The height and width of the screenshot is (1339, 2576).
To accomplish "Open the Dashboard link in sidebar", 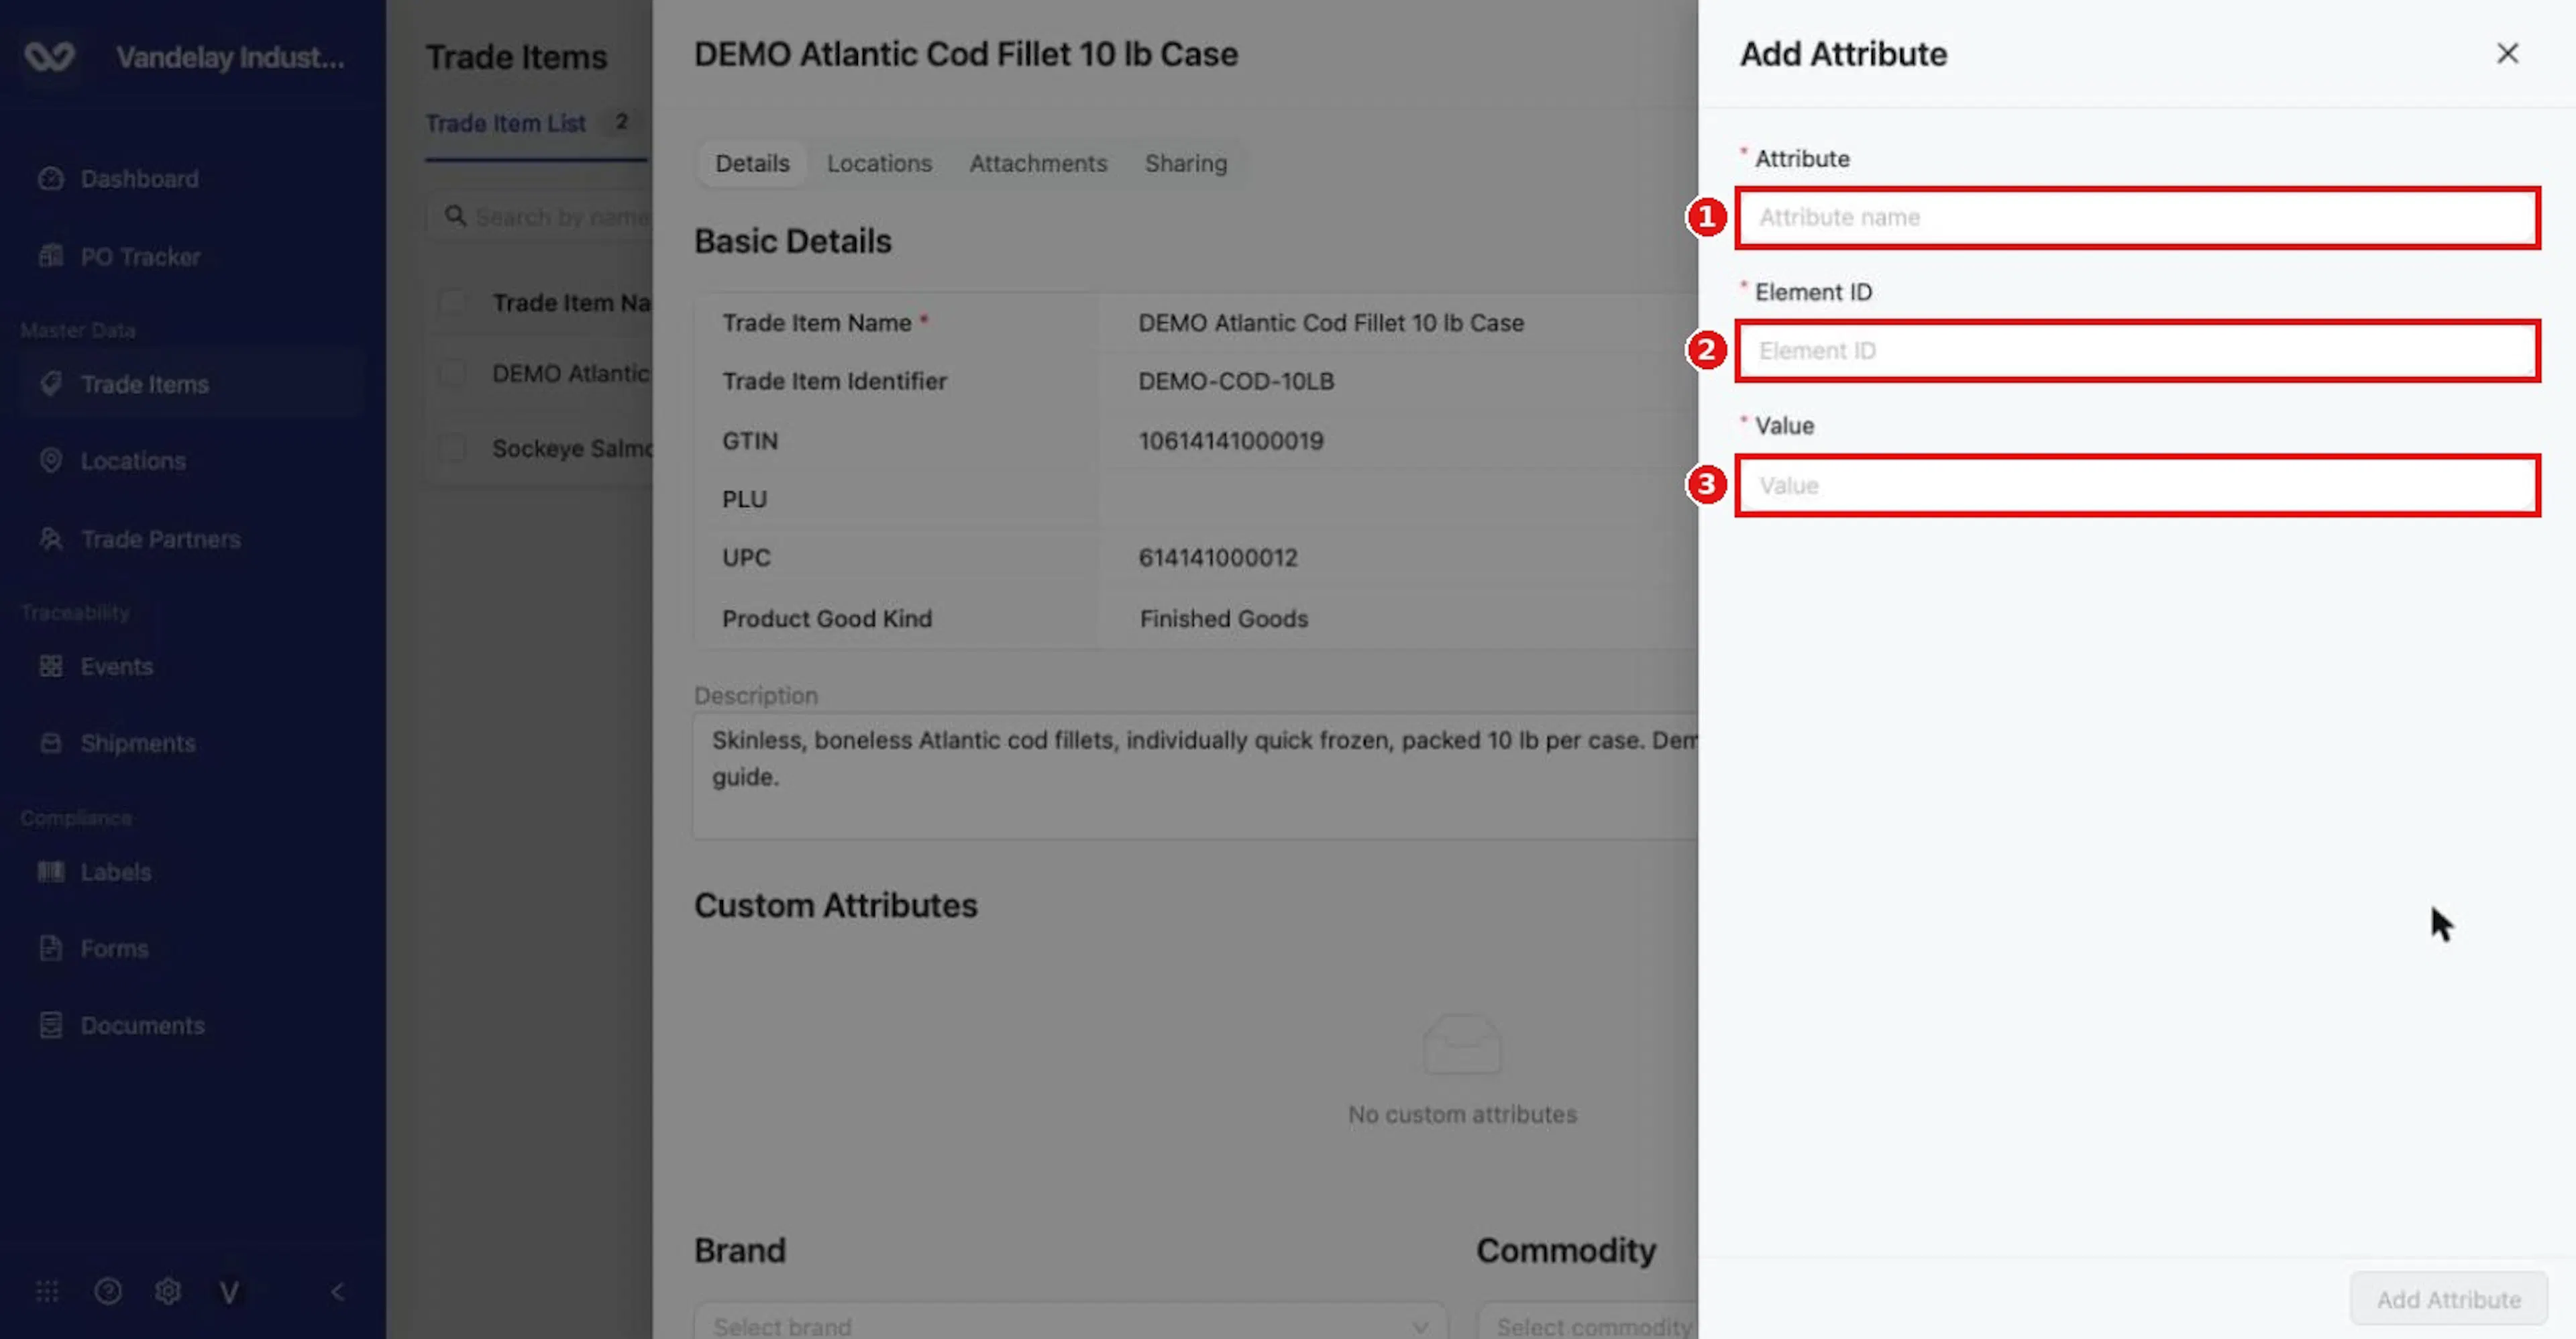I will [x=140, y=179].
